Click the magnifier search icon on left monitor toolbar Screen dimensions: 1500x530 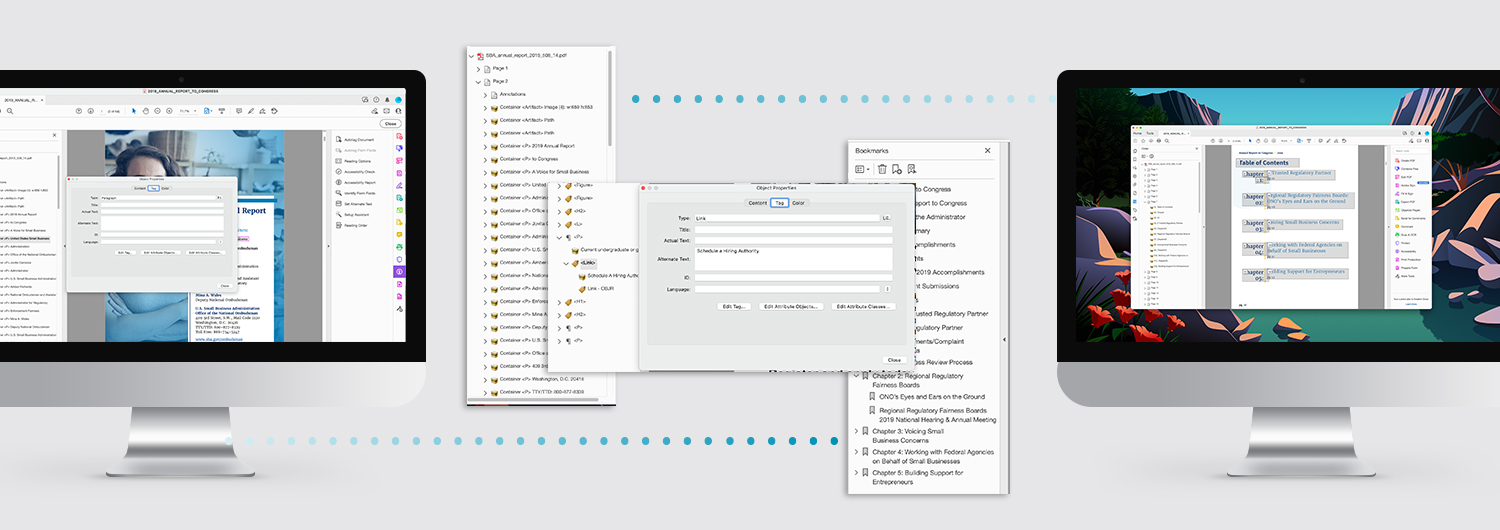pyautogui.click(x=10, y=111)
